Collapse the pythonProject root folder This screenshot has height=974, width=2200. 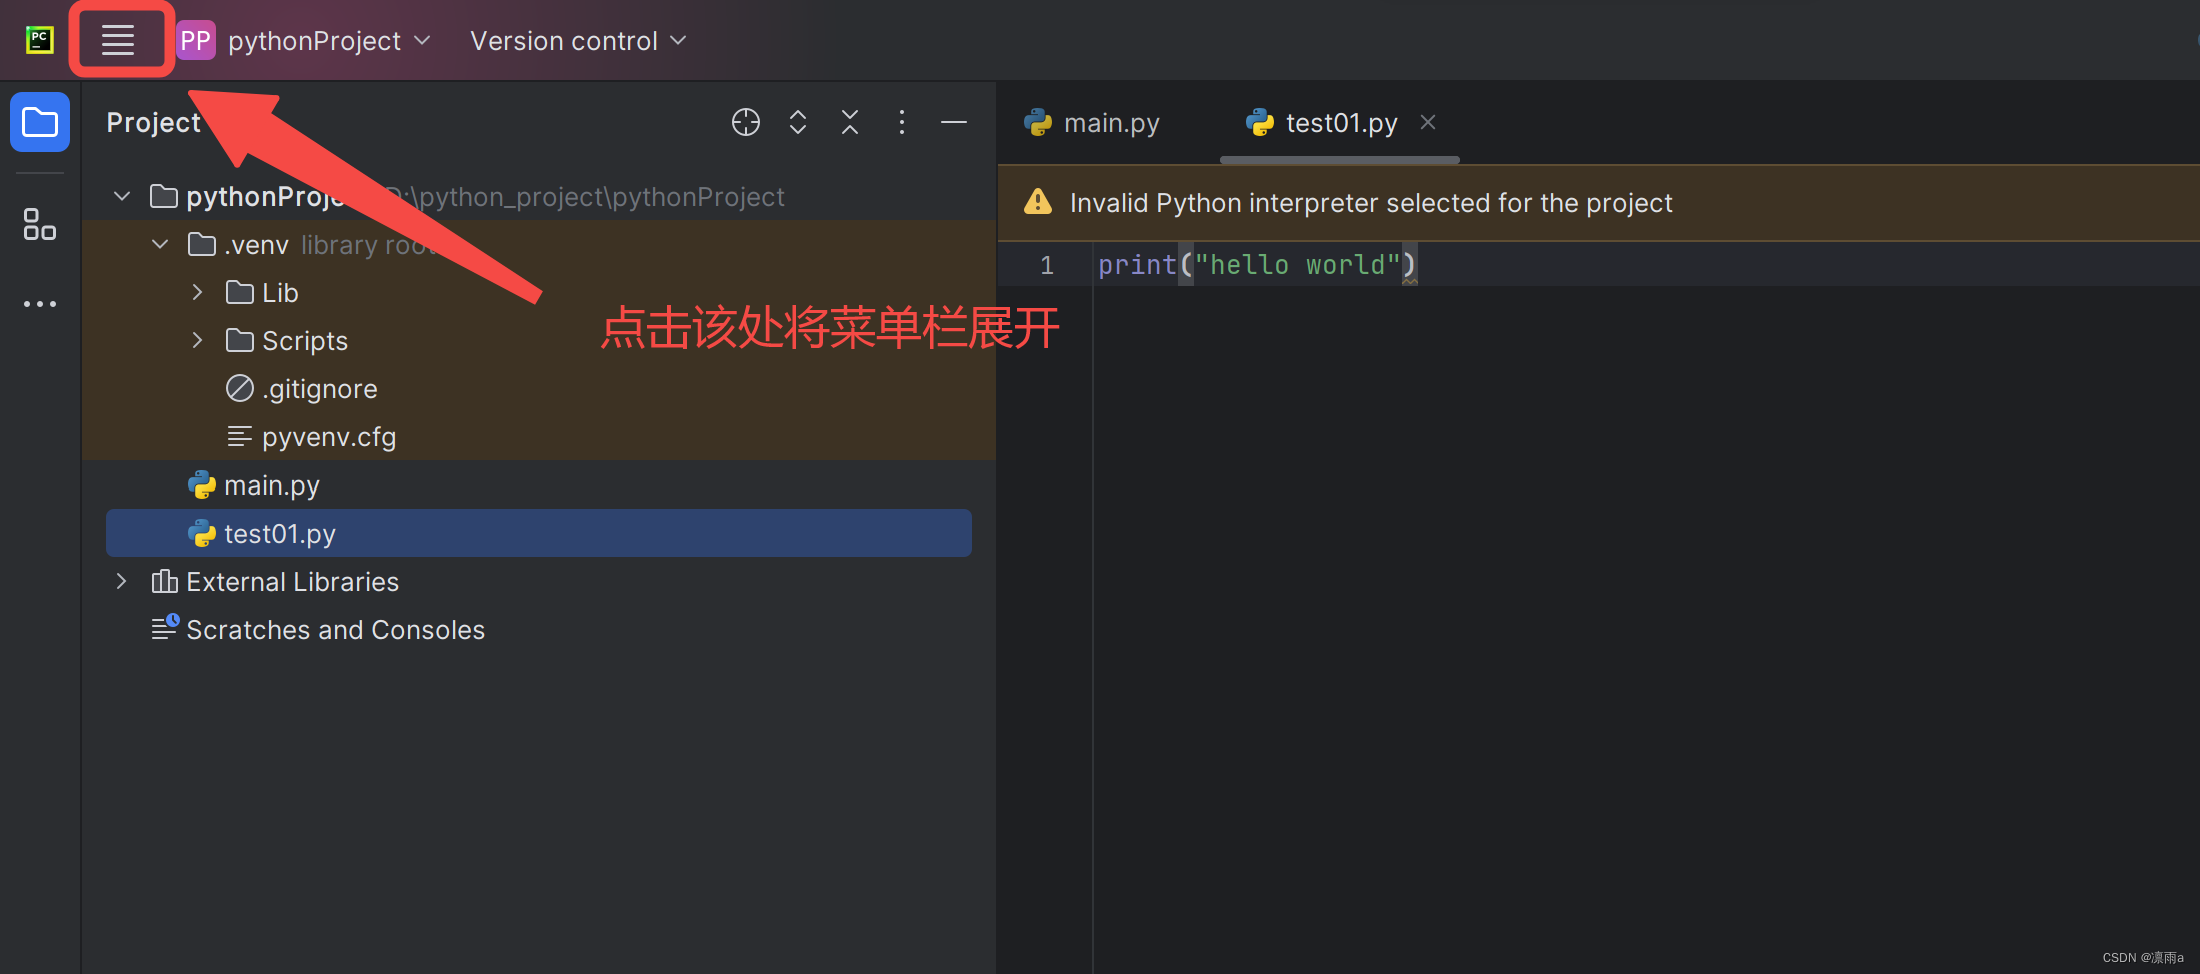click(122, 196)
